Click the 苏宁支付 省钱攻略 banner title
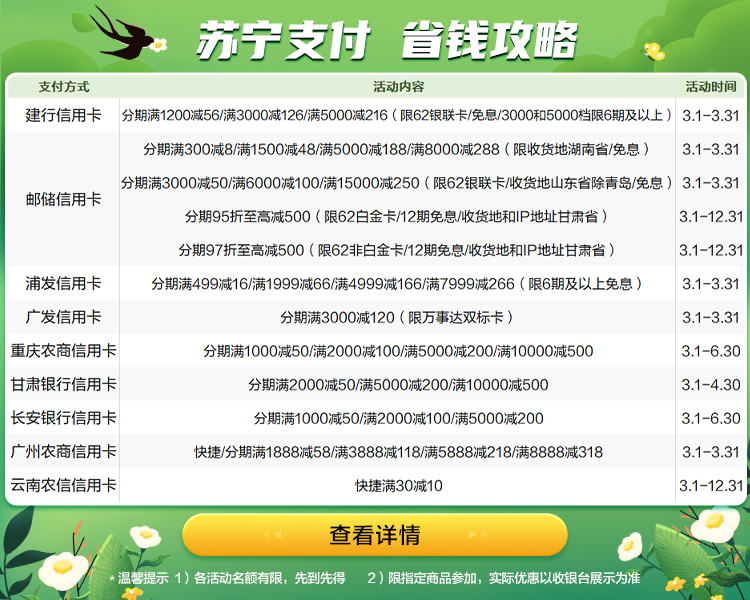750x600 pixels. coord(386,40)
